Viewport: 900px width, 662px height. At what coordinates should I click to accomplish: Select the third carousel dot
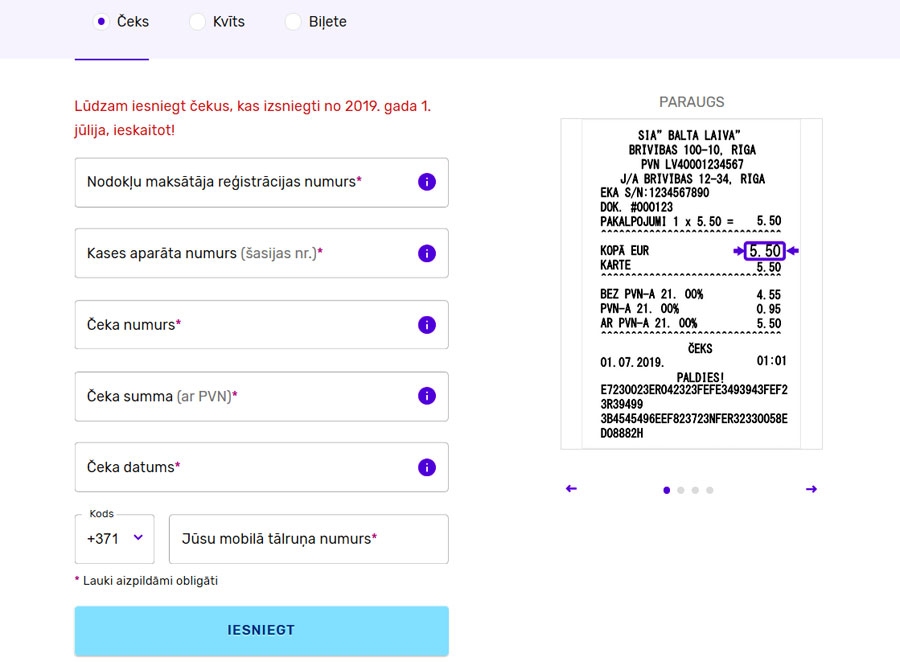point(695,490)
